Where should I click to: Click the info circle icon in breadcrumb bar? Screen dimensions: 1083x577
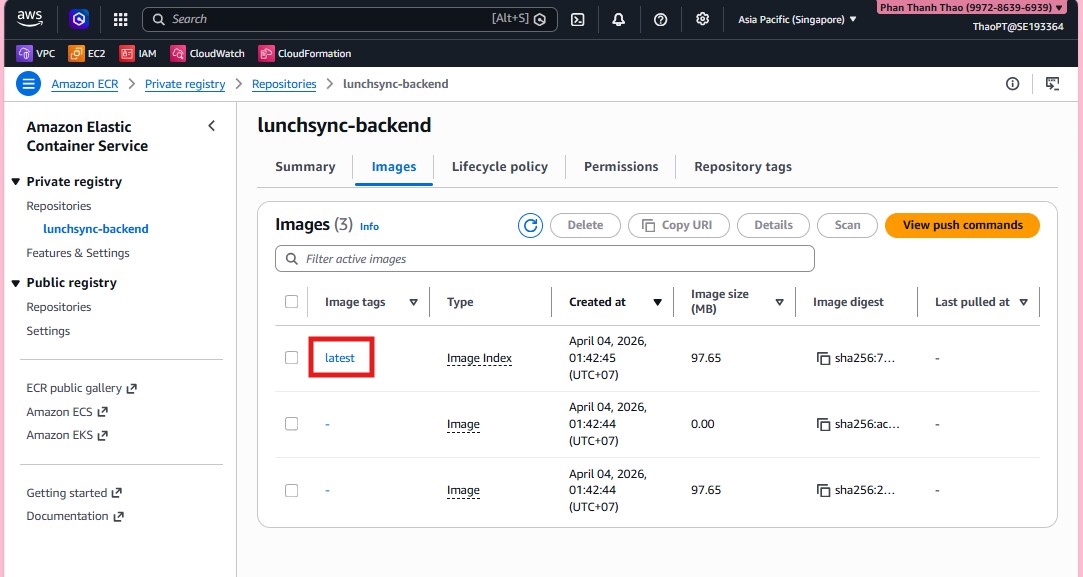click(1013, 84)
